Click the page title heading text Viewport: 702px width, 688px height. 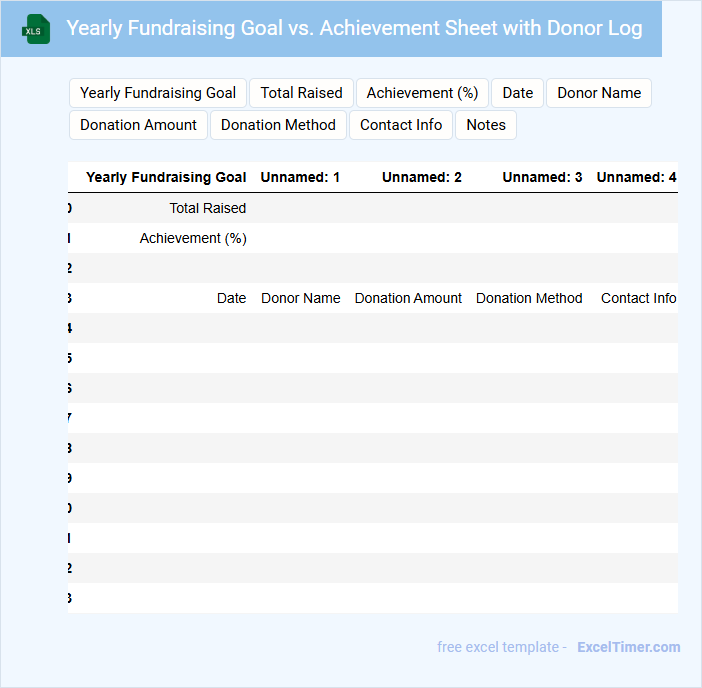click(x=354, y=28)
